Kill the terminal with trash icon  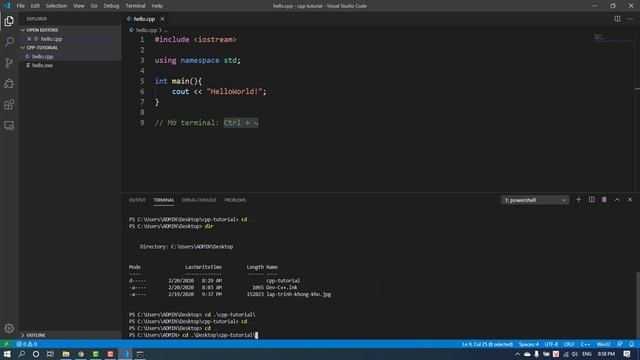604,200
